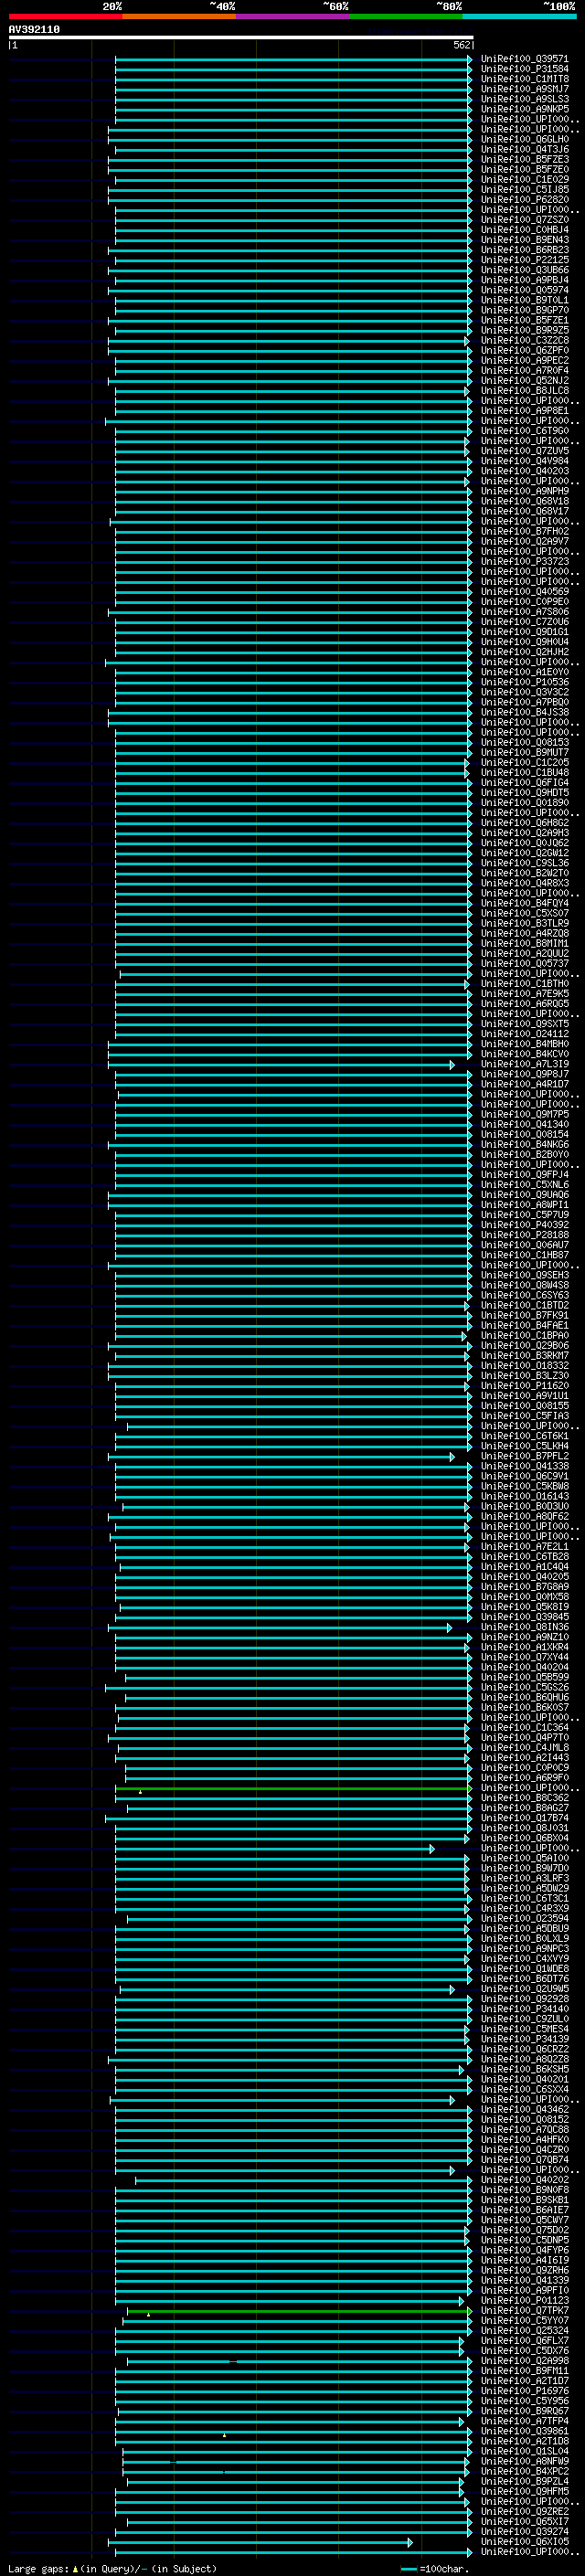
Task: Select hit label UniRef100_C3Z2C8
Action: [524, 341]
